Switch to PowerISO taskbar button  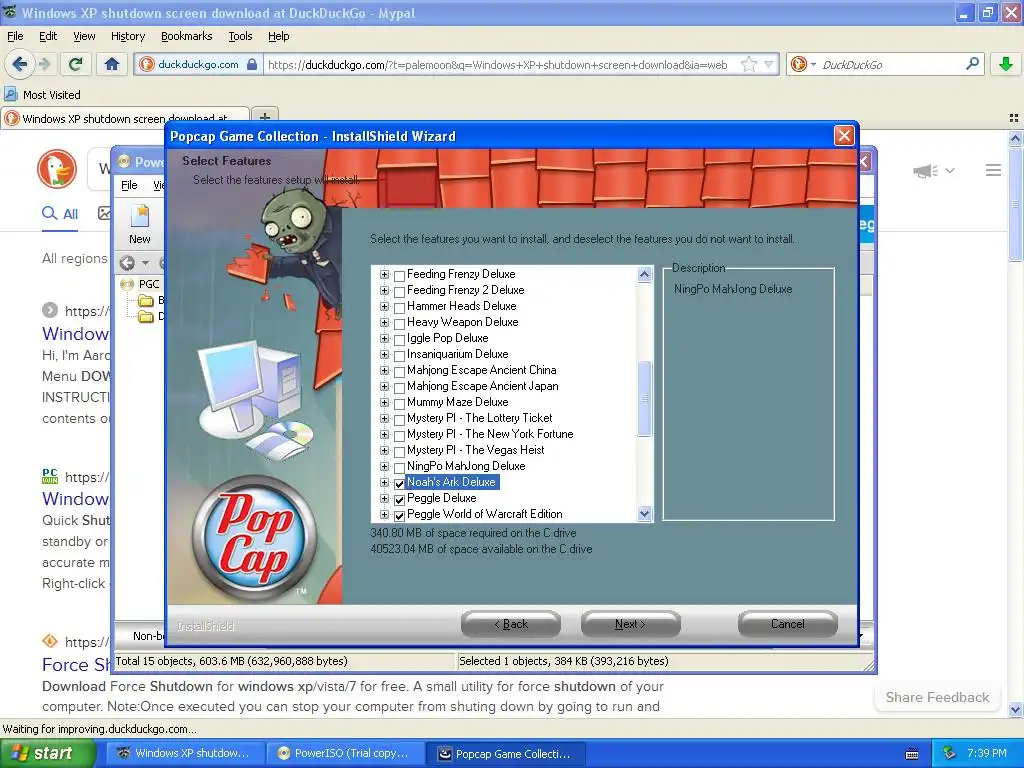pyautogui.click(x=345, y=753)
